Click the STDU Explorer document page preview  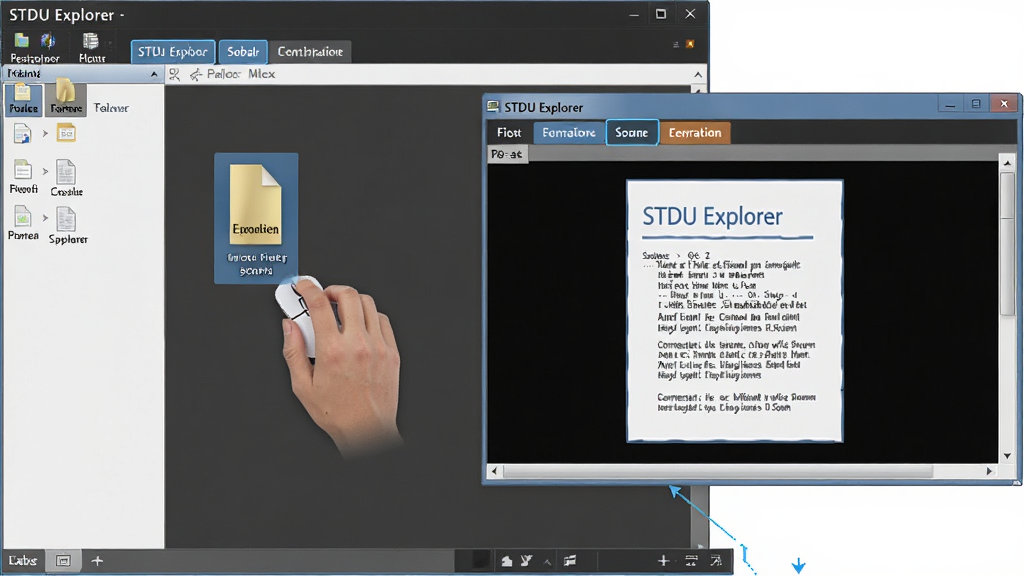735,311
